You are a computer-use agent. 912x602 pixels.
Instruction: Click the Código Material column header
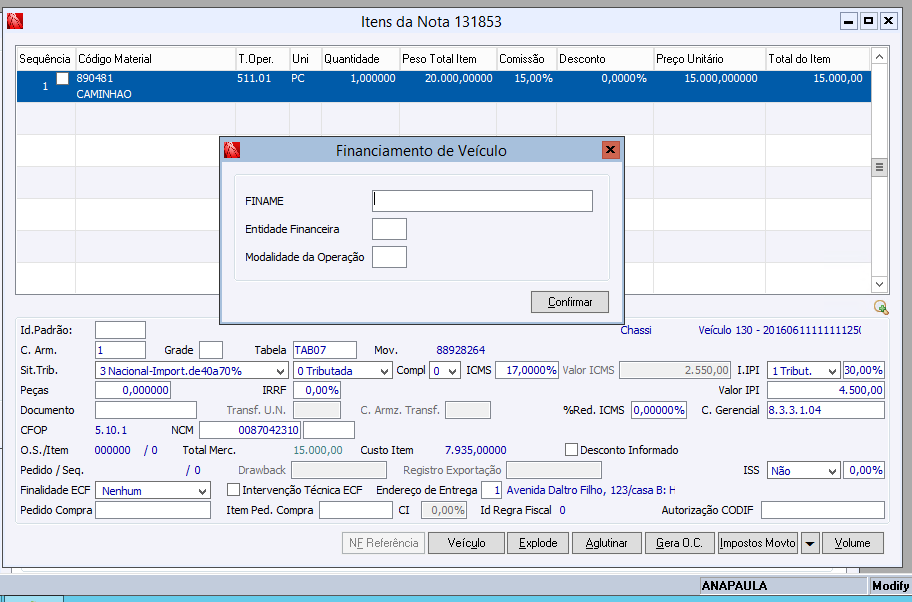[x=155, y=59]
